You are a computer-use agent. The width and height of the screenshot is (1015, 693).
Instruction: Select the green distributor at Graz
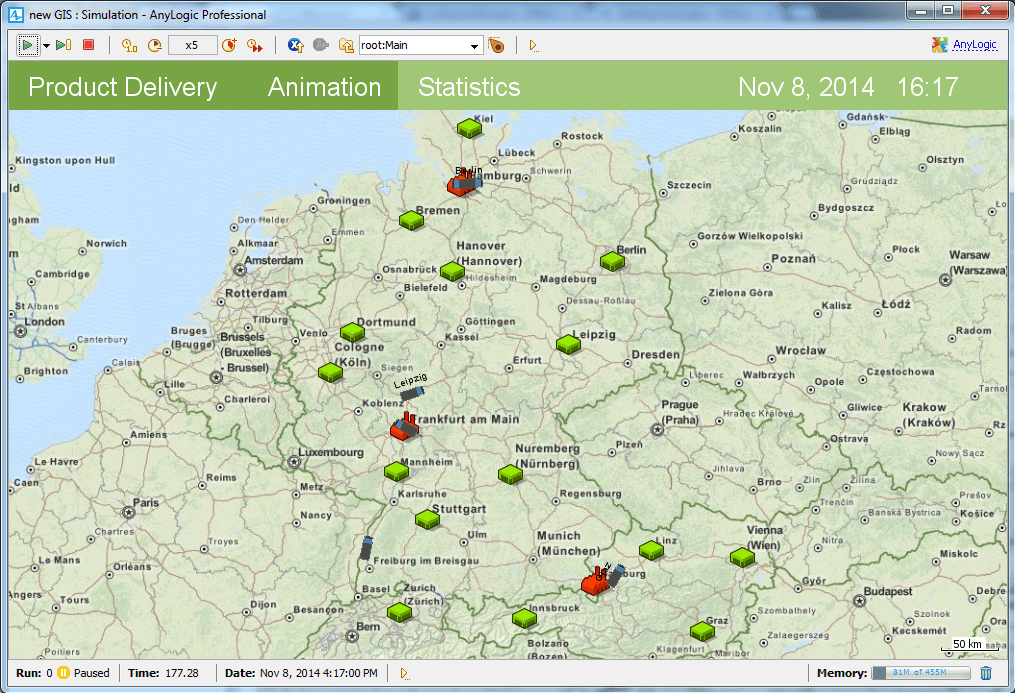tap(702, 630)
